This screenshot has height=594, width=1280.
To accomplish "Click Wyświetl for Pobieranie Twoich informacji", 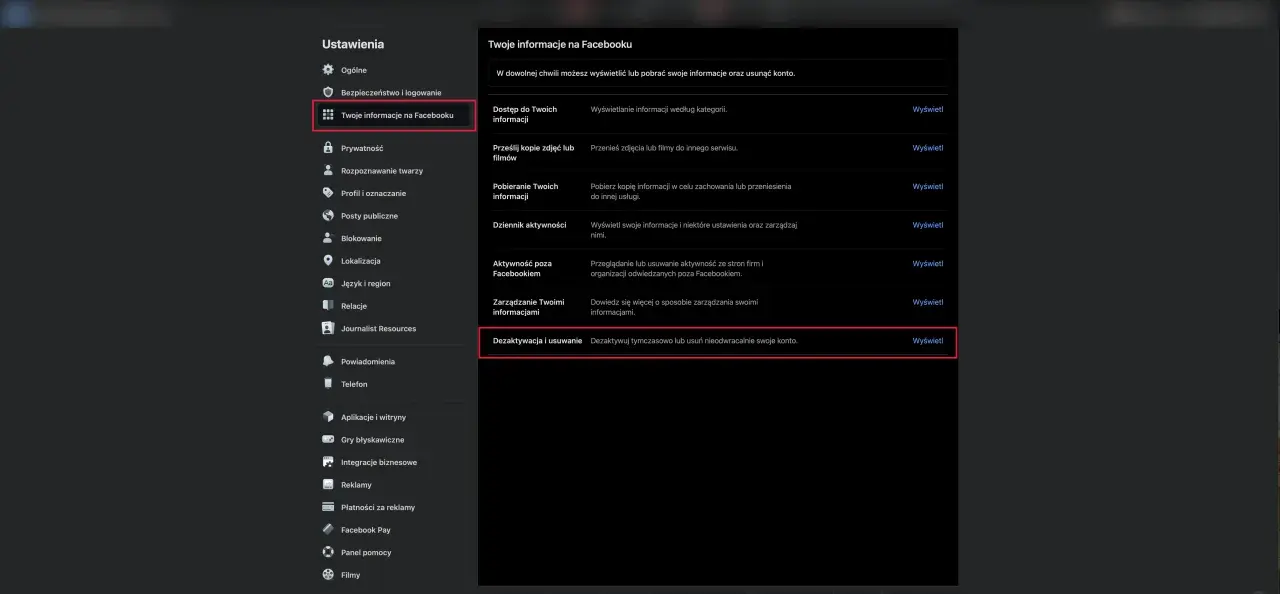I will (928, 186).
